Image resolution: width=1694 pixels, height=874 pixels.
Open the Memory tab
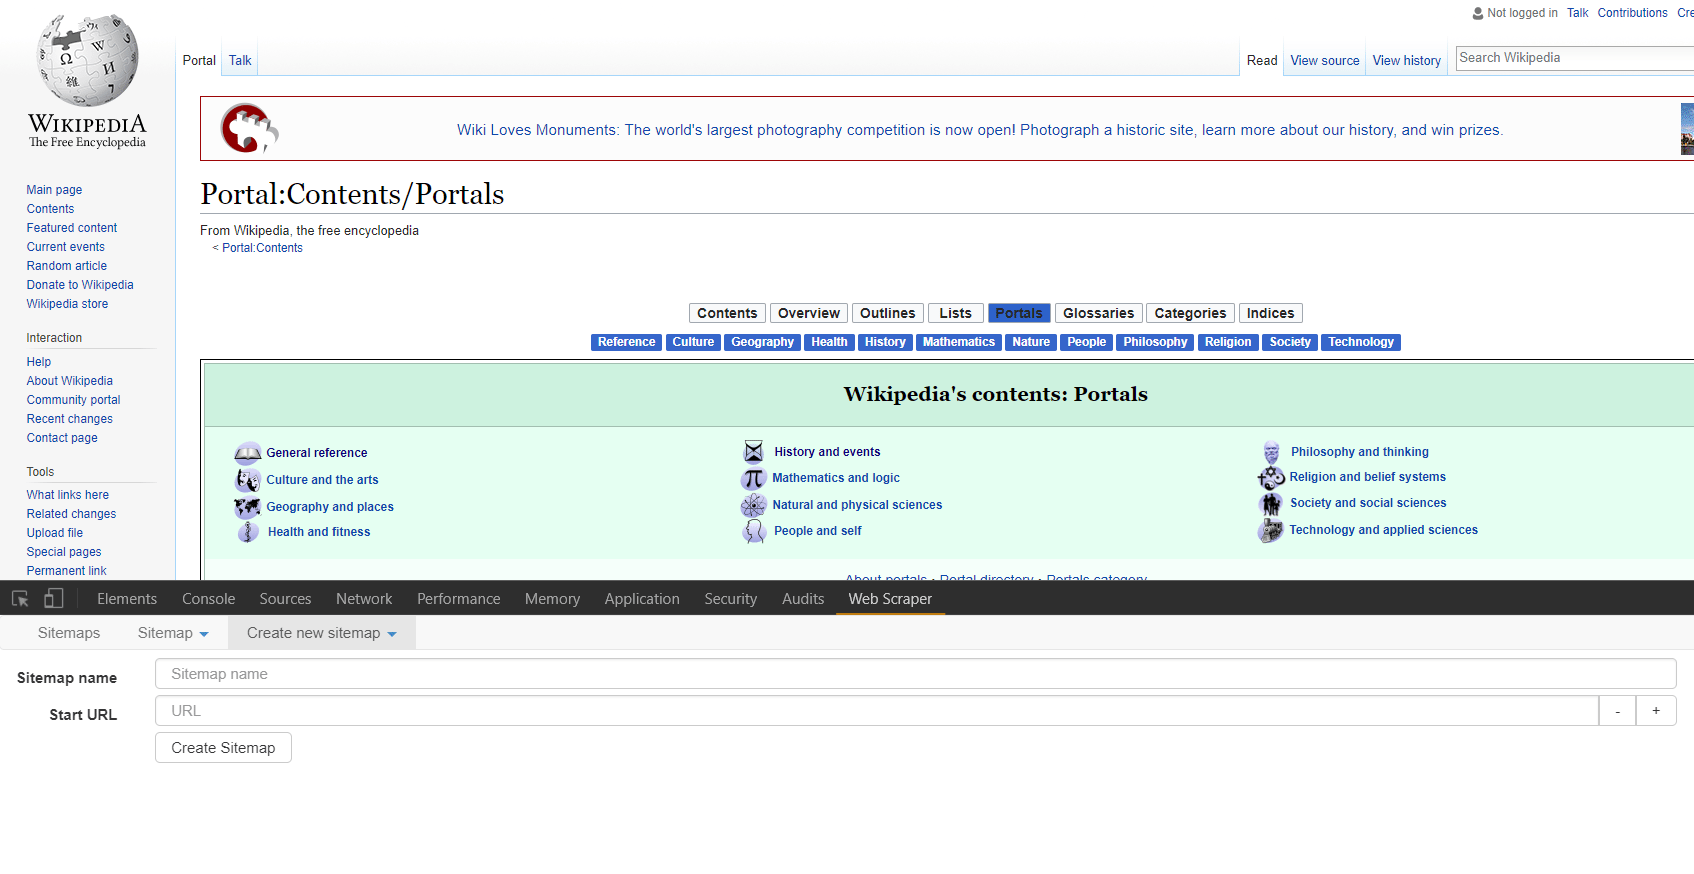(x=552, y=599)
